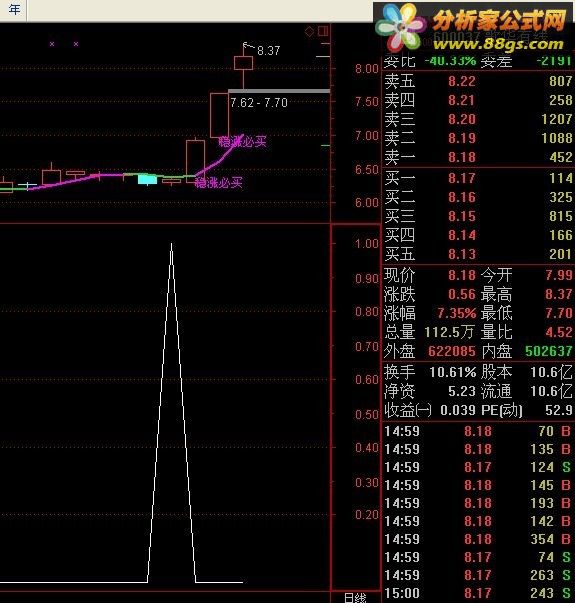
Task: Click the peak of the white indicator spike
Action: click(x=171, y=245)
